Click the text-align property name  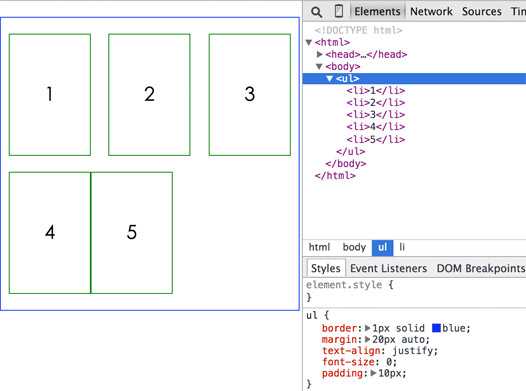(x=351, y=351)
